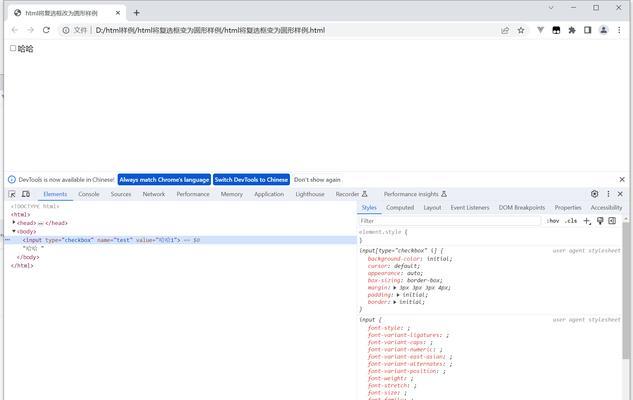Expand the border shorthand property
The width and height of the screenshot is (633, 400).
395,302
